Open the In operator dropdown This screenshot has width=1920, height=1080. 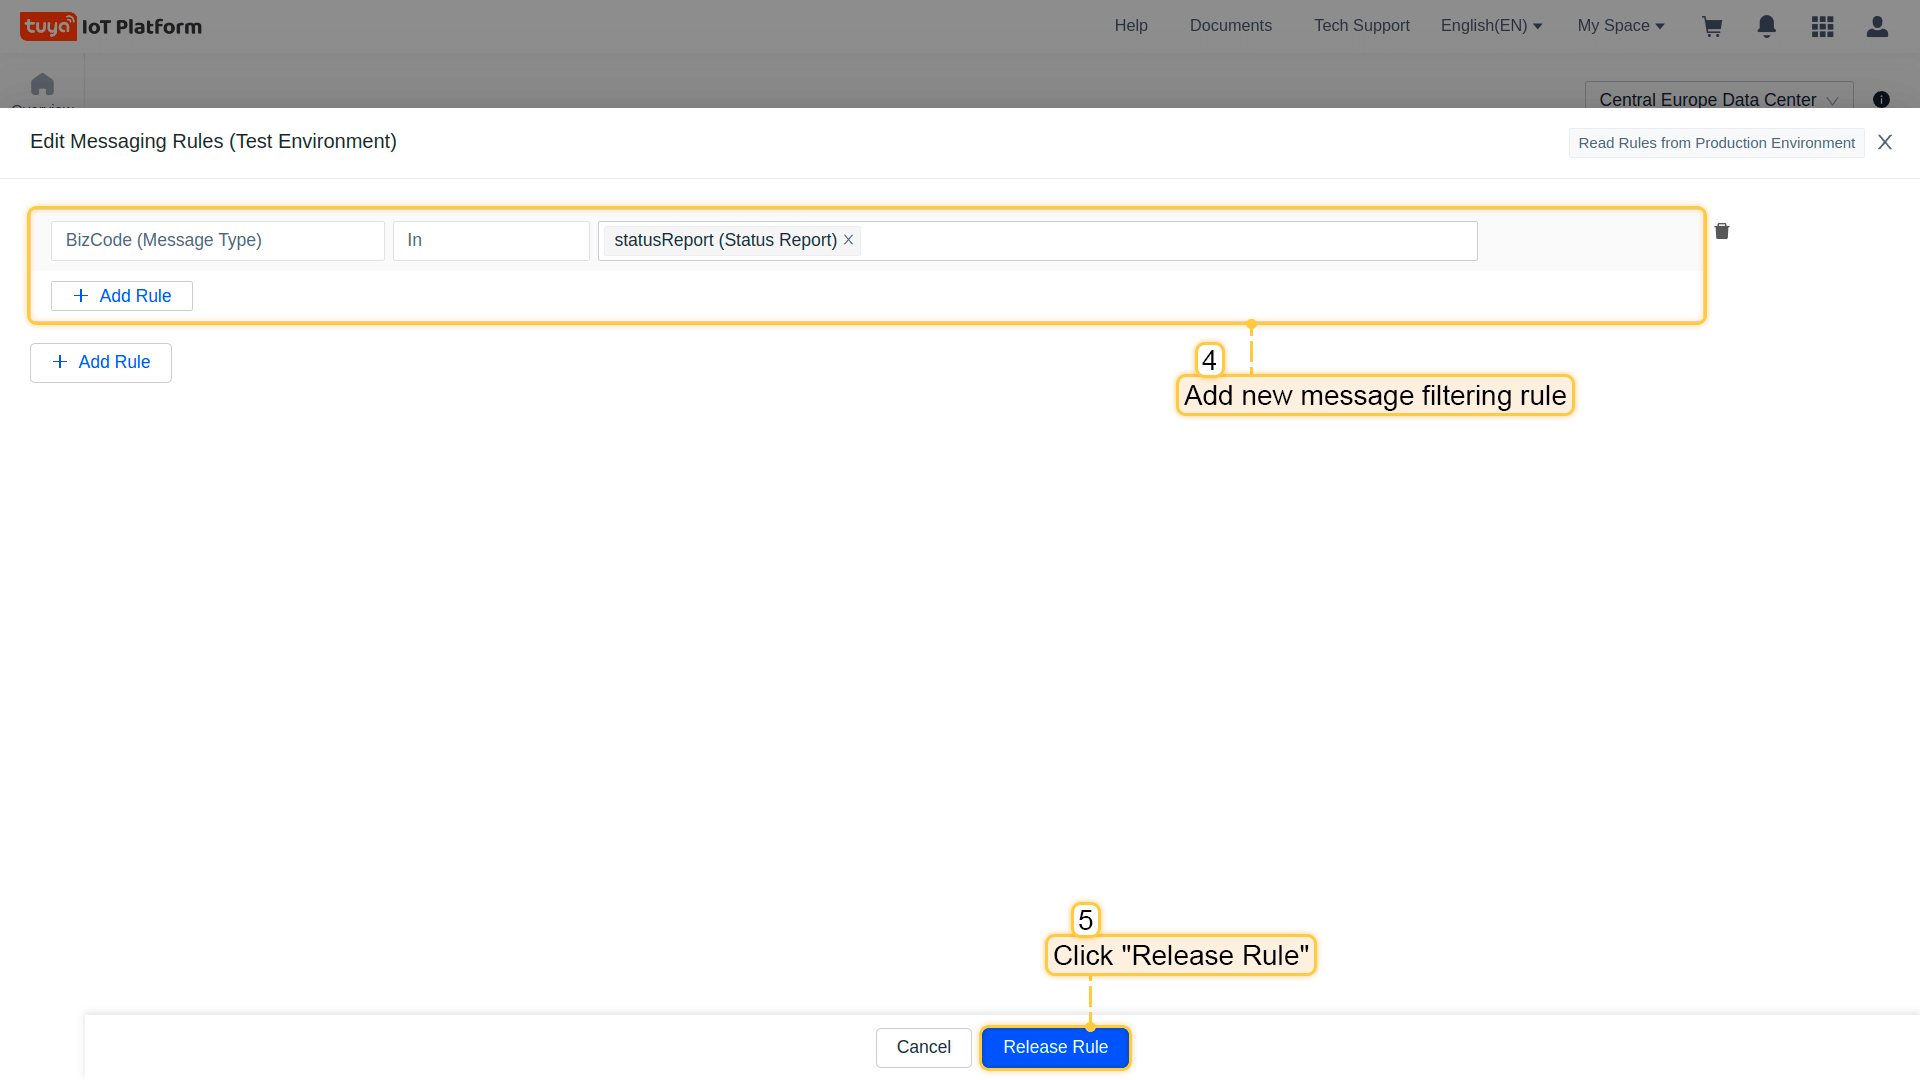pos(490,241)
